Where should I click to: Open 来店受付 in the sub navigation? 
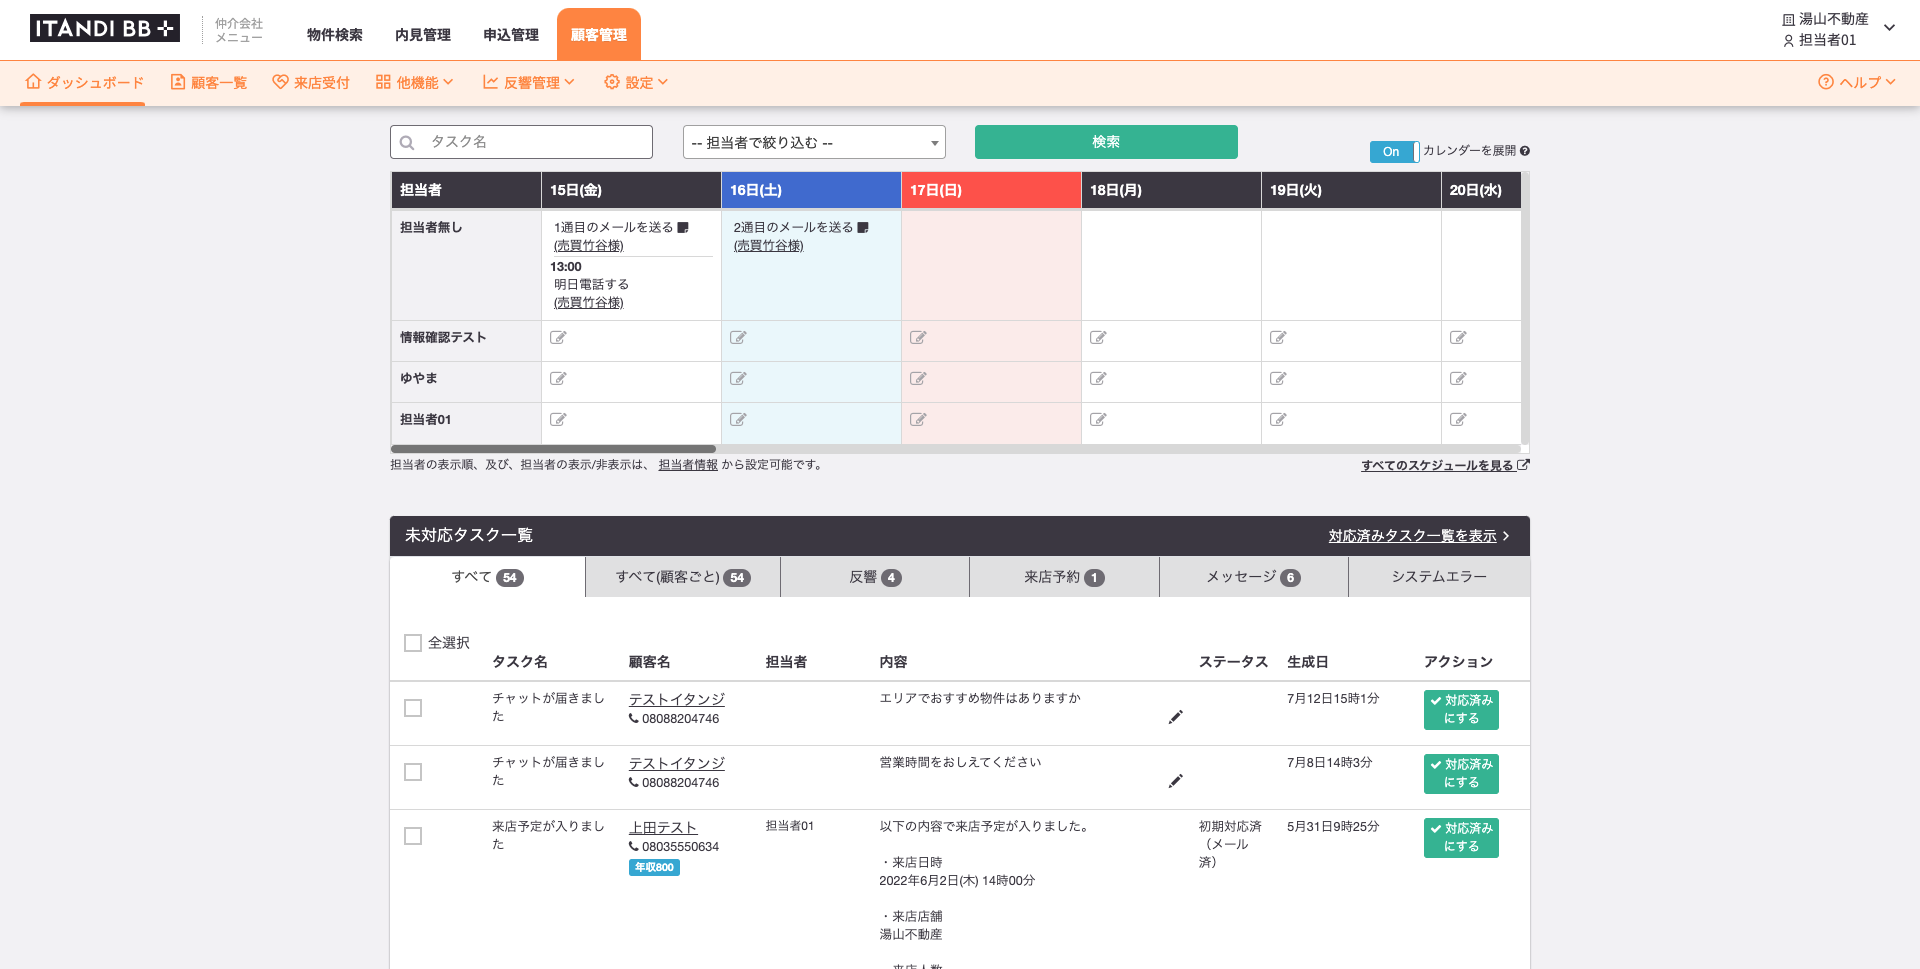click(x=311, y=83)
